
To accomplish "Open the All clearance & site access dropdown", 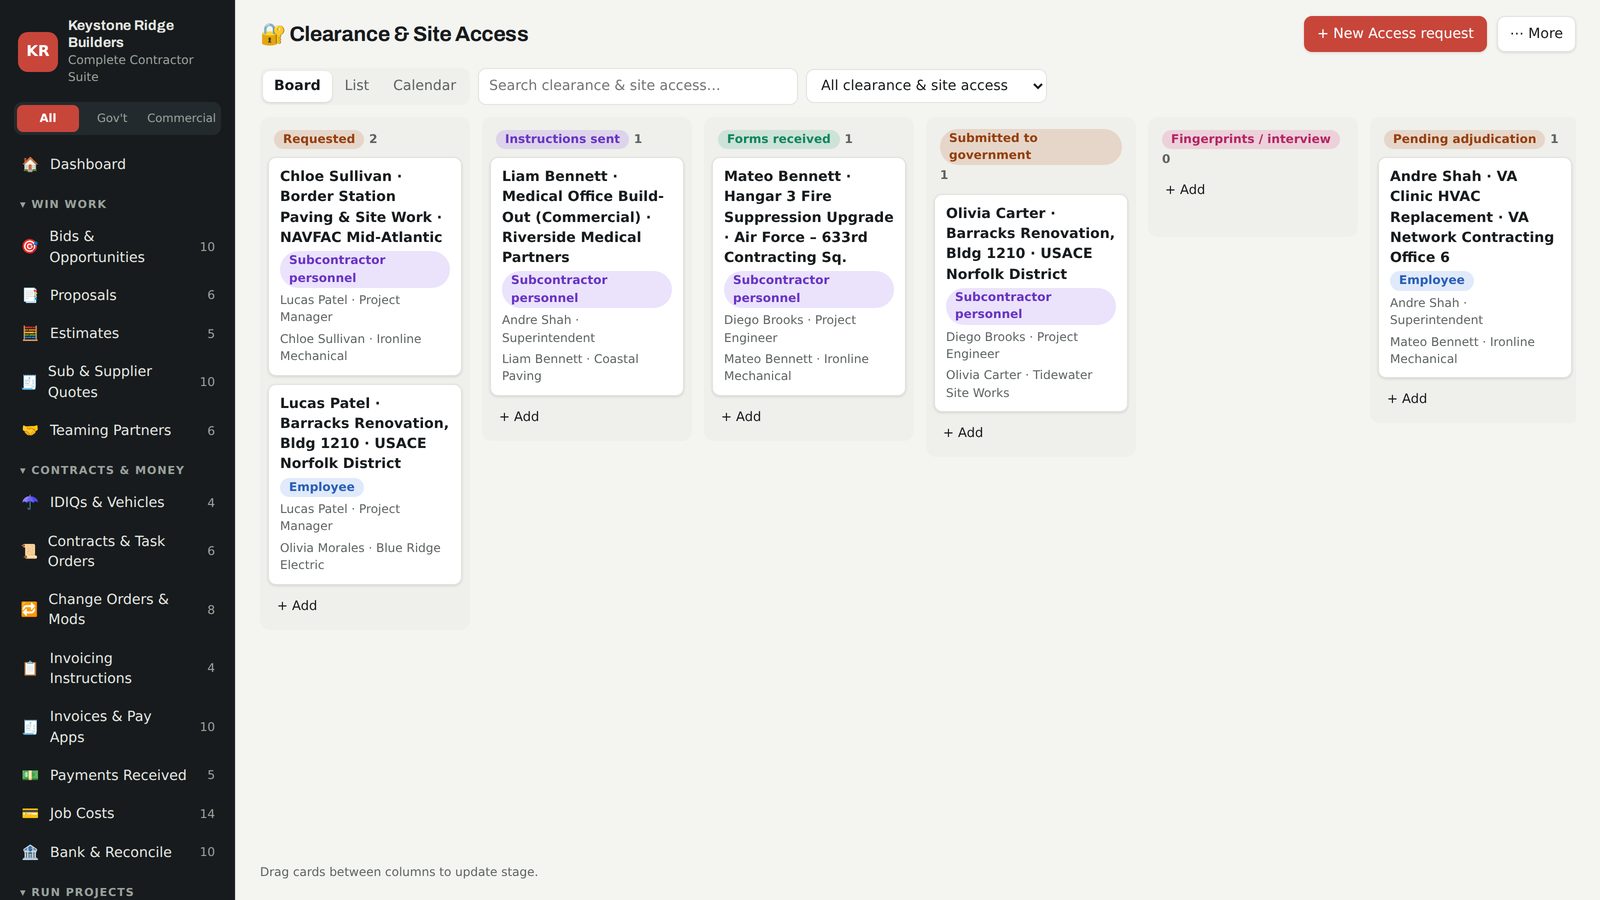I will [926, 86].
